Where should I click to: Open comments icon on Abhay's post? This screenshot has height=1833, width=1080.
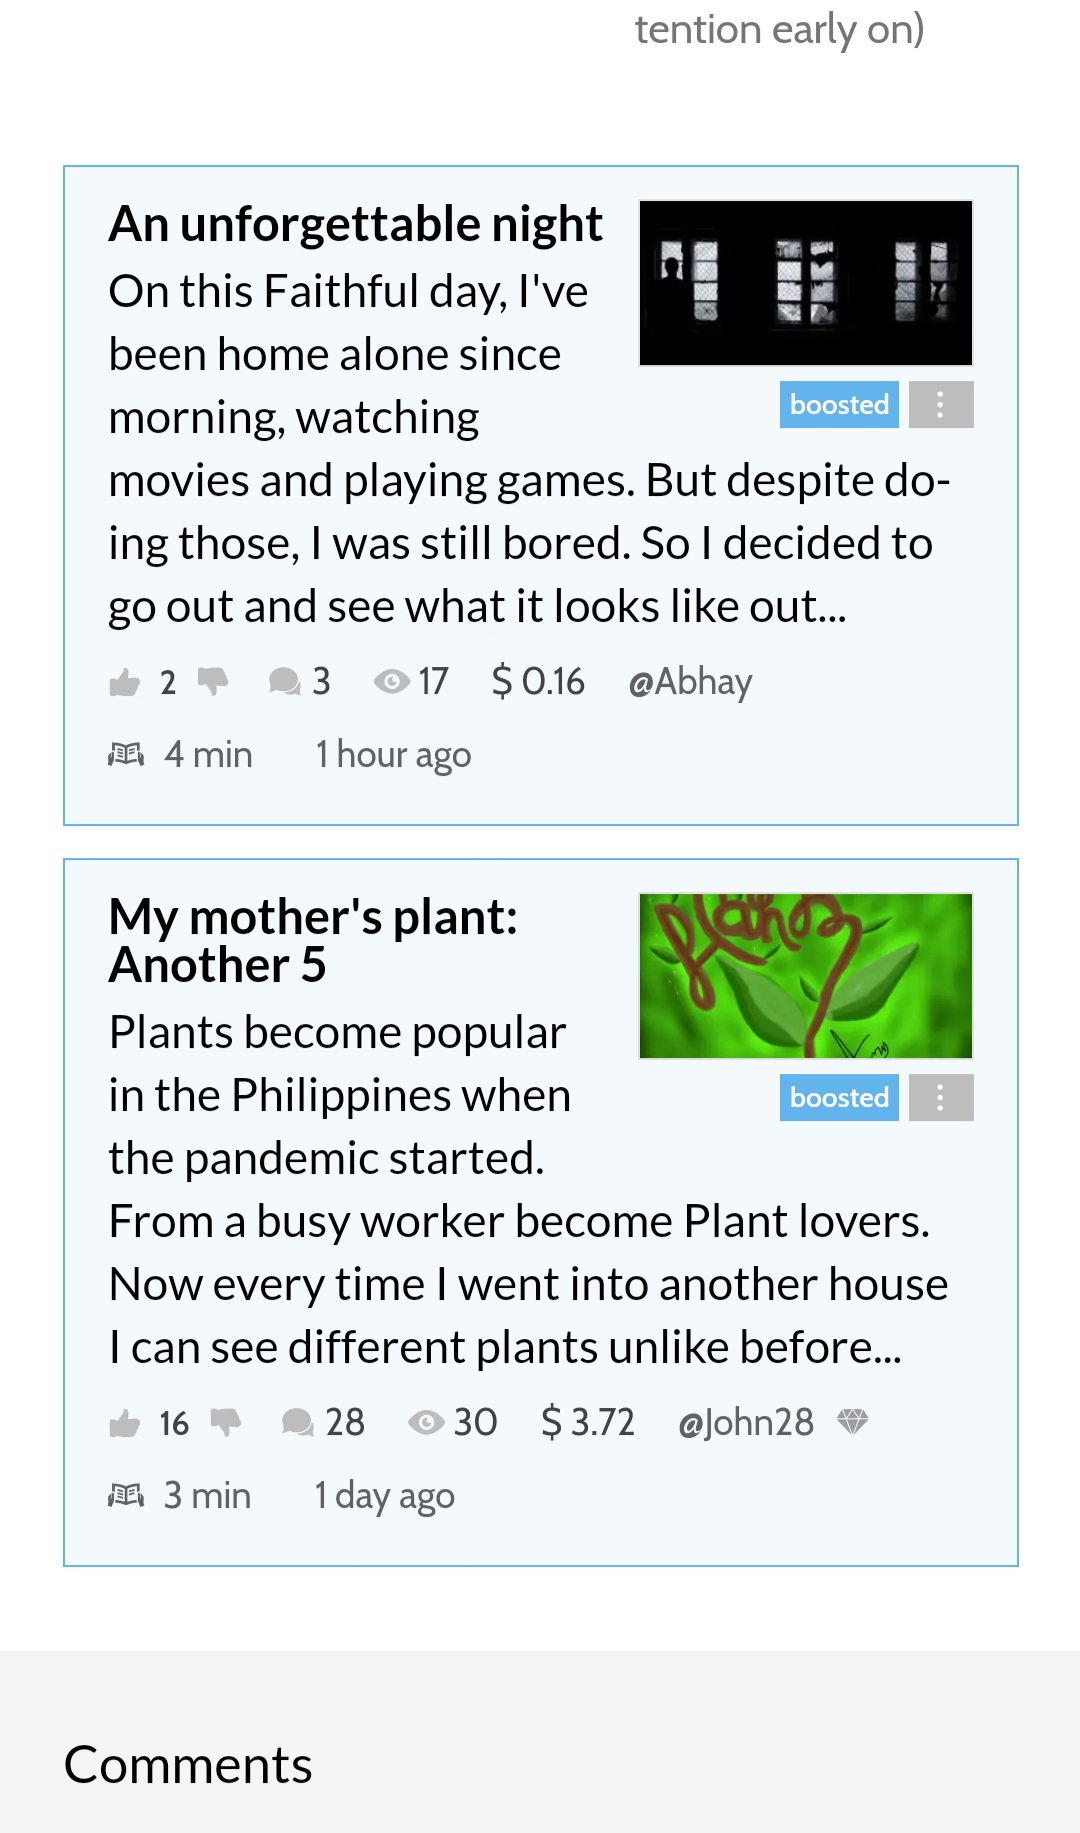click(x=285, y=682)
